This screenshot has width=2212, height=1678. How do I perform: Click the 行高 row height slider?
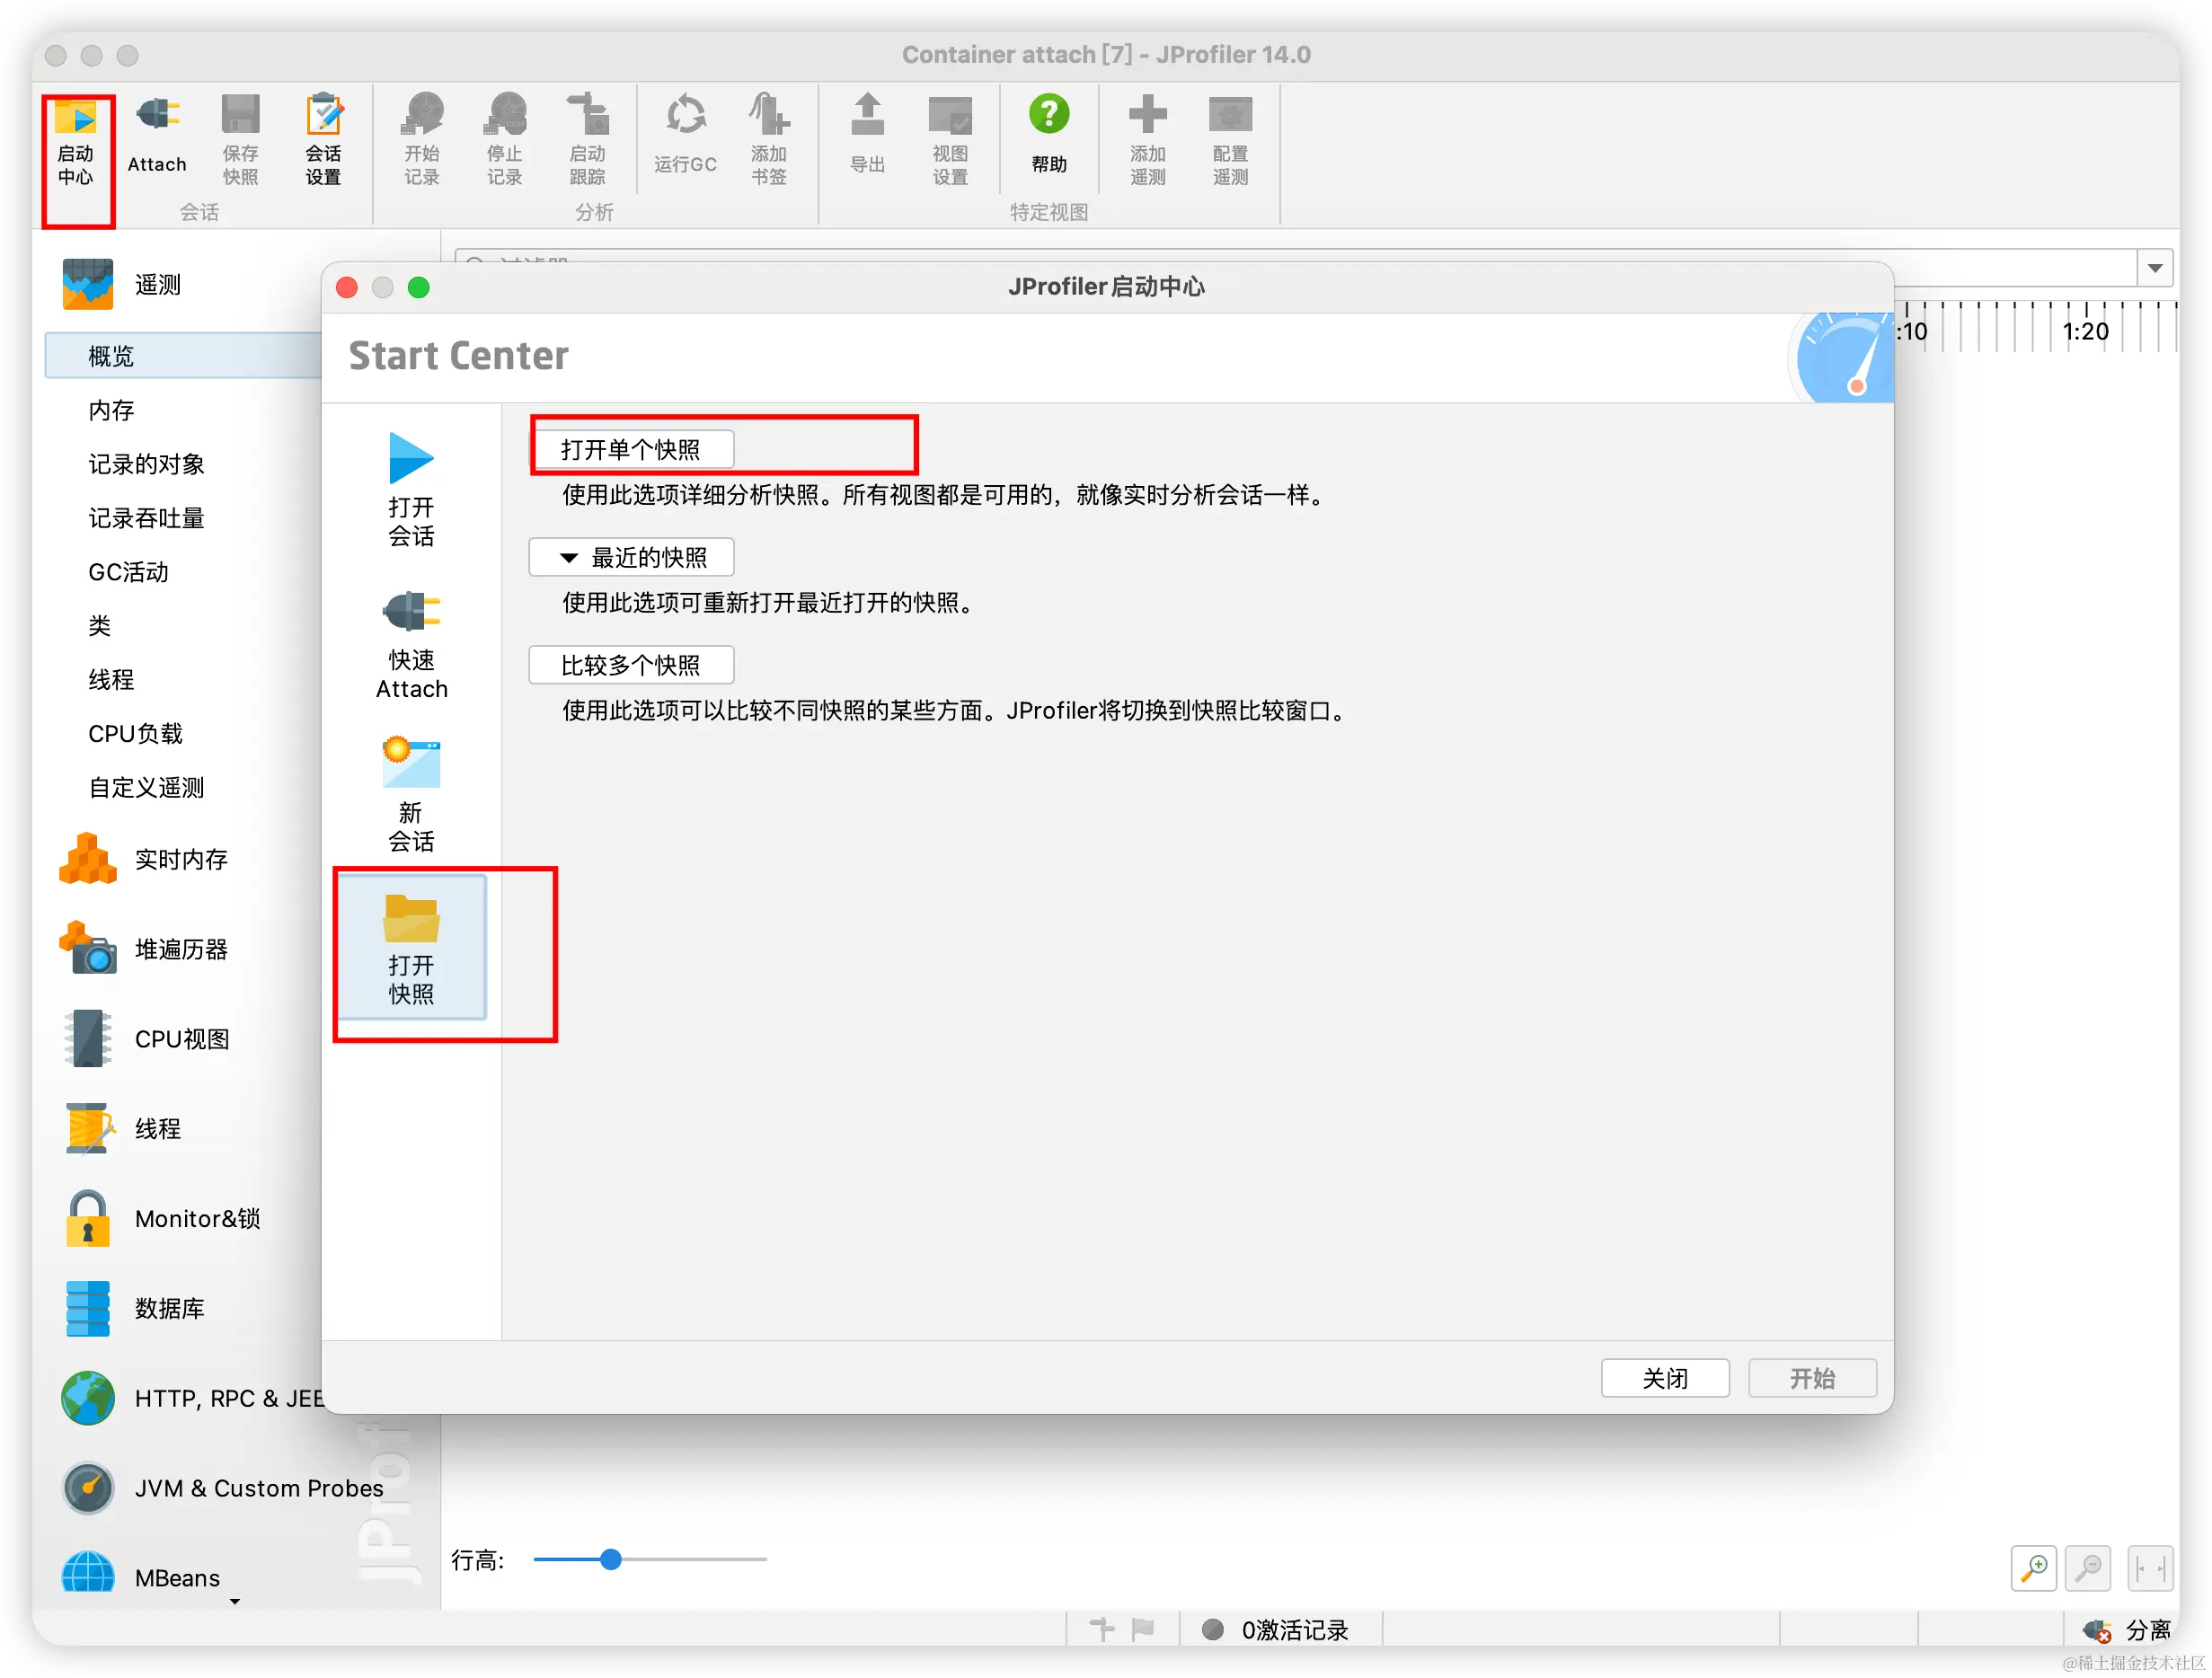coord(611,1559)
